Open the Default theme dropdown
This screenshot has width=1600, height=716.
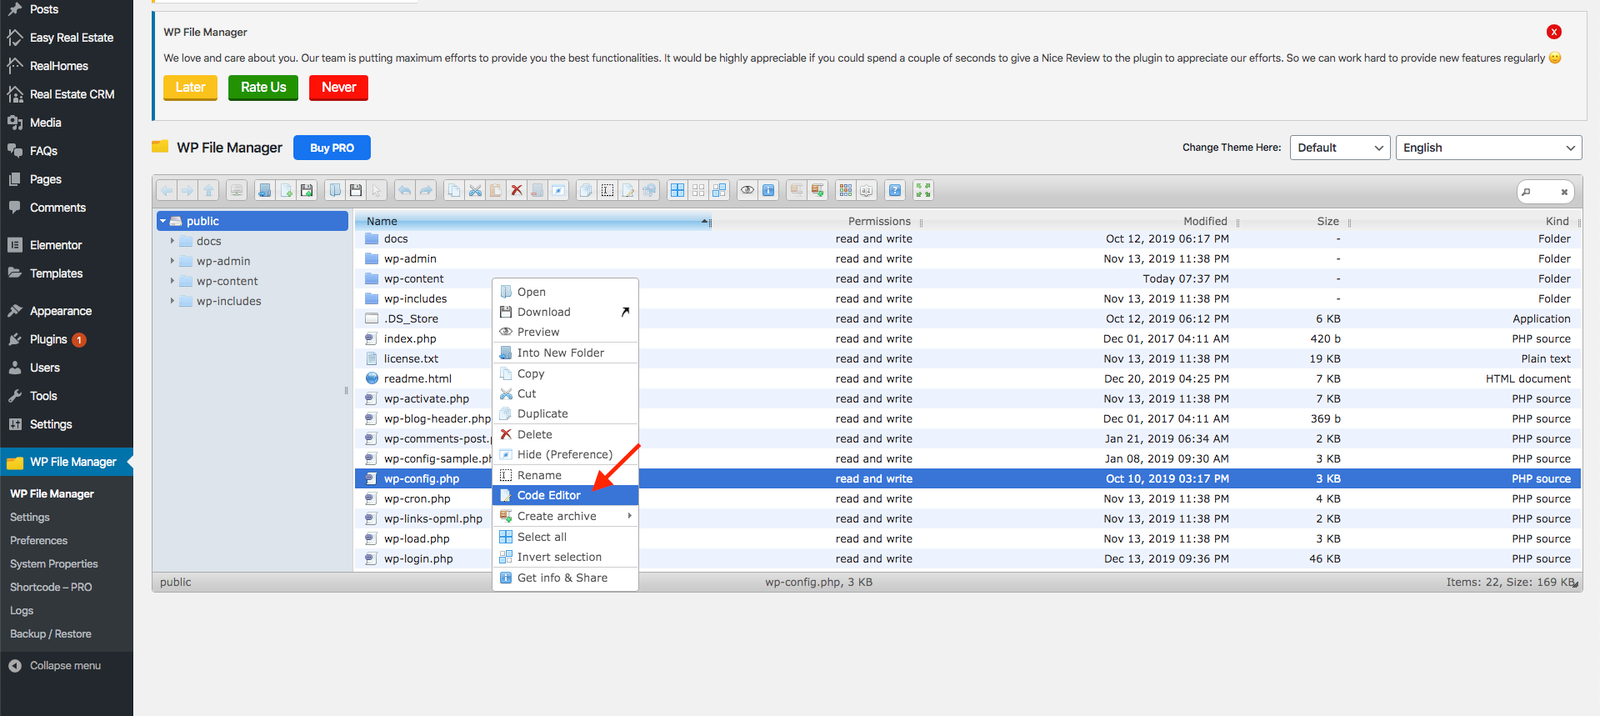(x=1340, y=148)
